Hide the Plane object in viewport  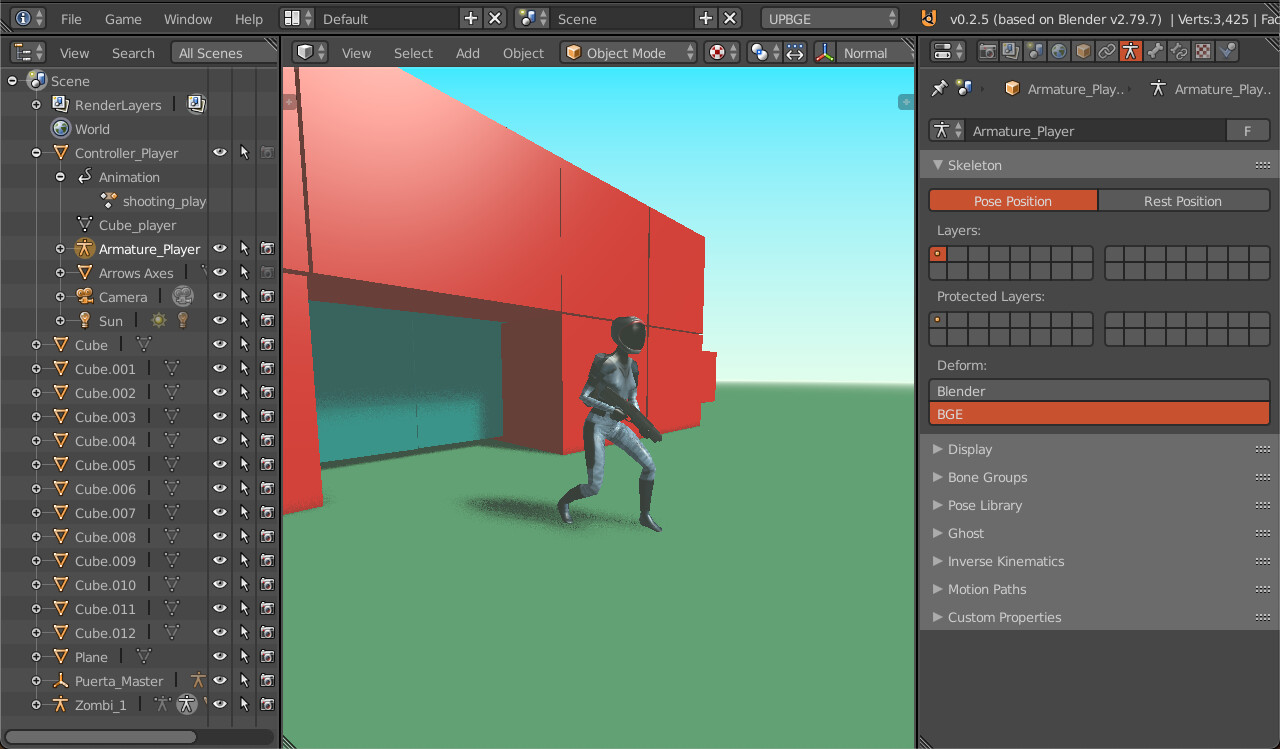(x=220, y=656)
